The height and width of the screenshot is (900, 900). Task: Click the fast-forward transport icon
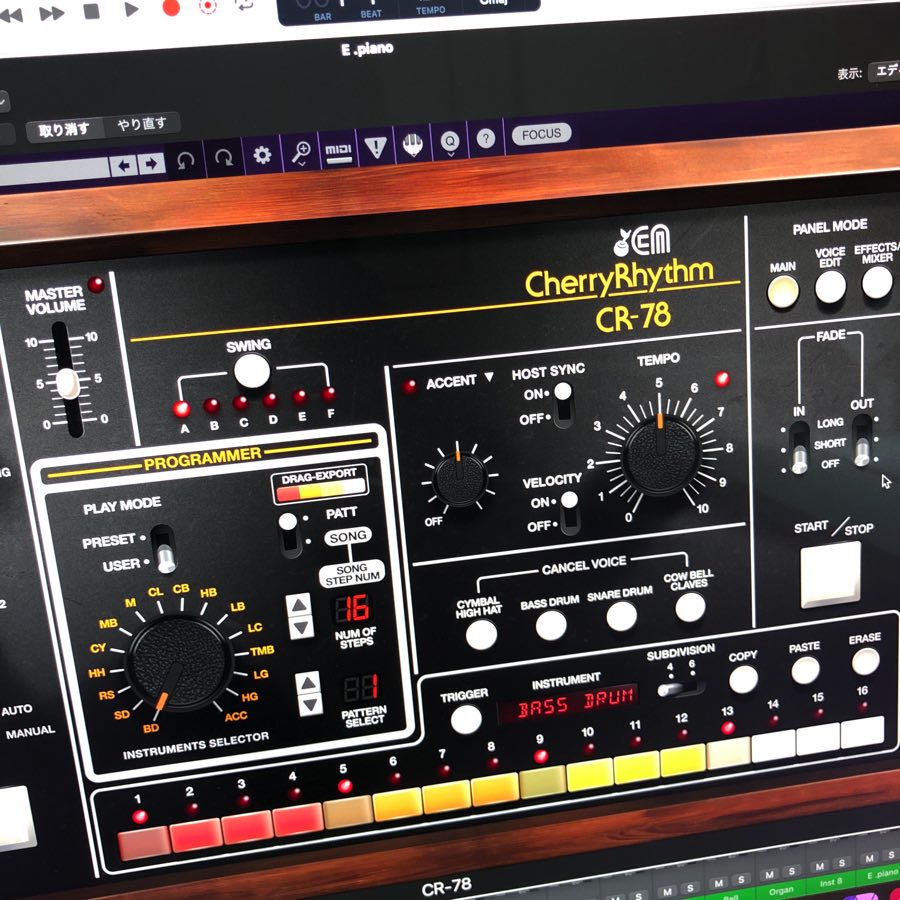[52, 13]
